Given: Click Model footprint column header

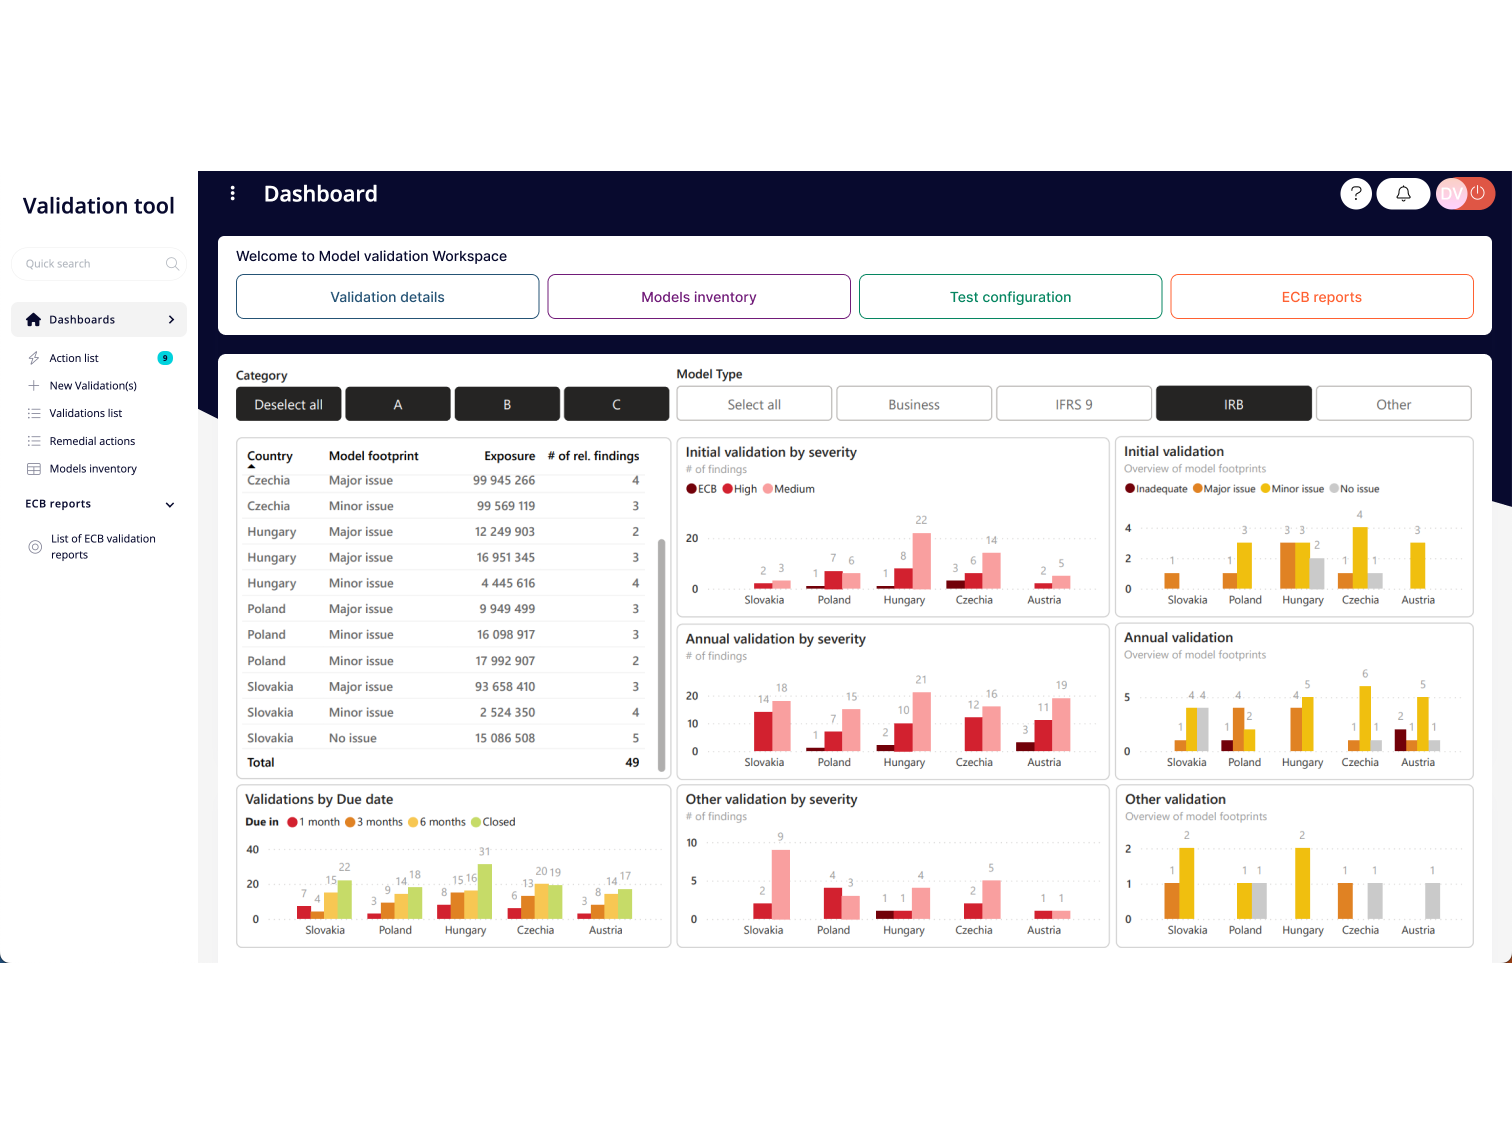Looking at the screenshot, I should [374, 456].
